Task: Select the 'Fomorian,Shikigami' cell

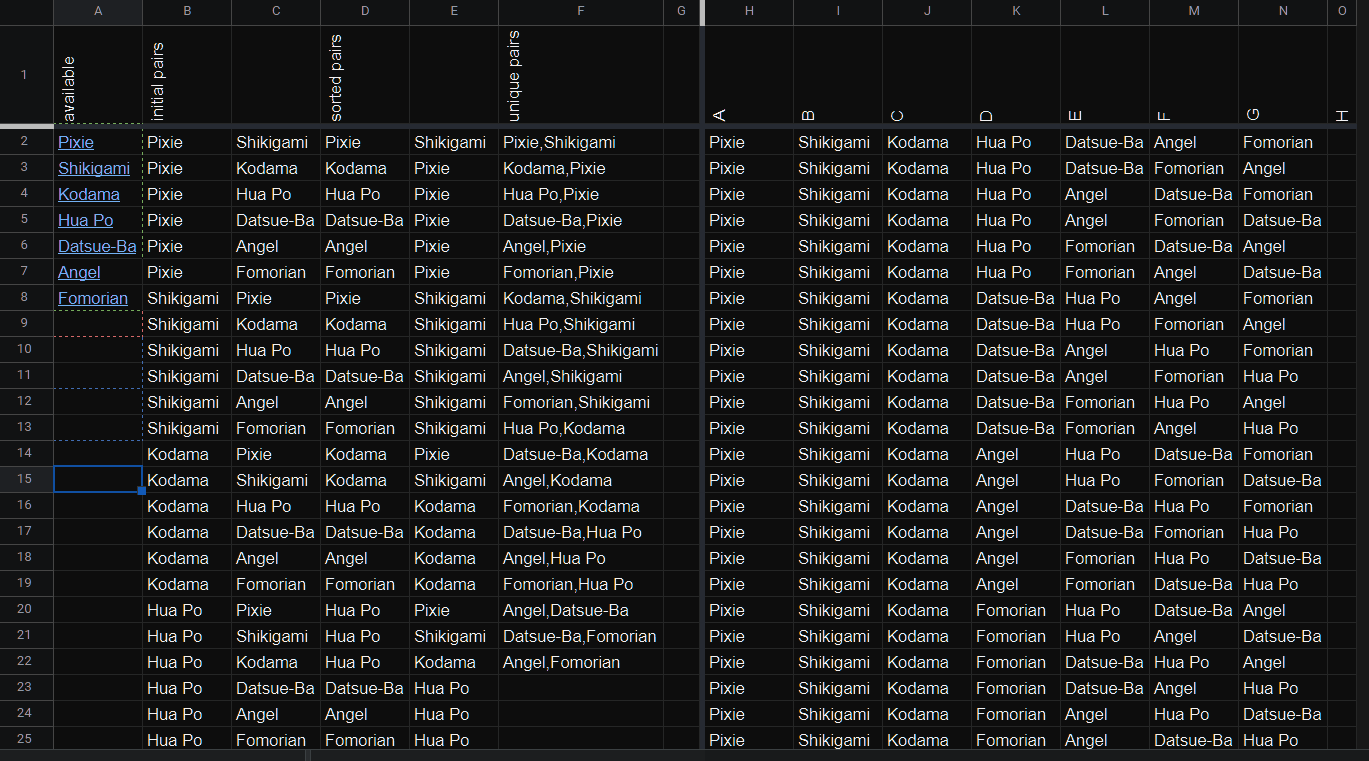Action: coord(581,402)
